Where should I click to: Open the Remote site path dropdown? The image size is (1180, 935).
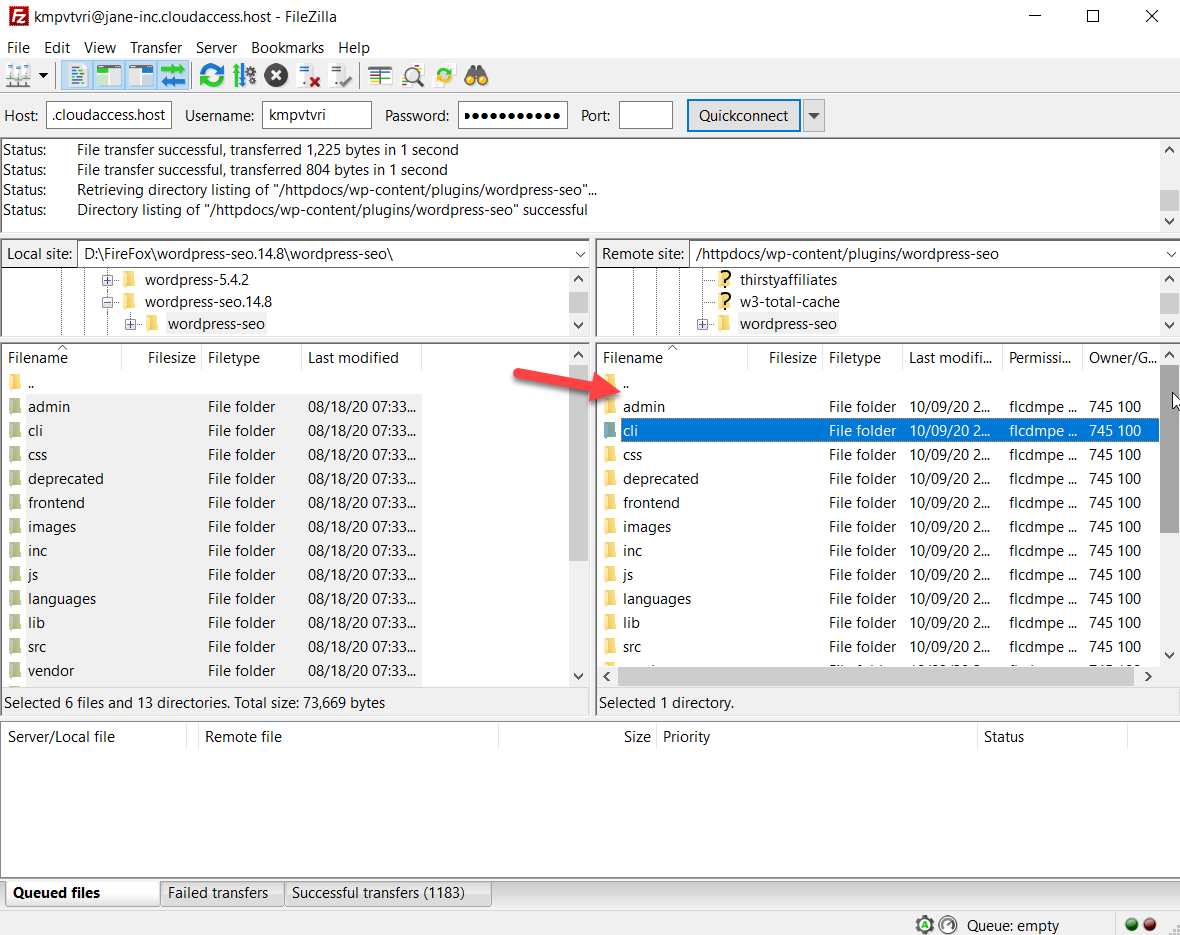click(1171, 254)
